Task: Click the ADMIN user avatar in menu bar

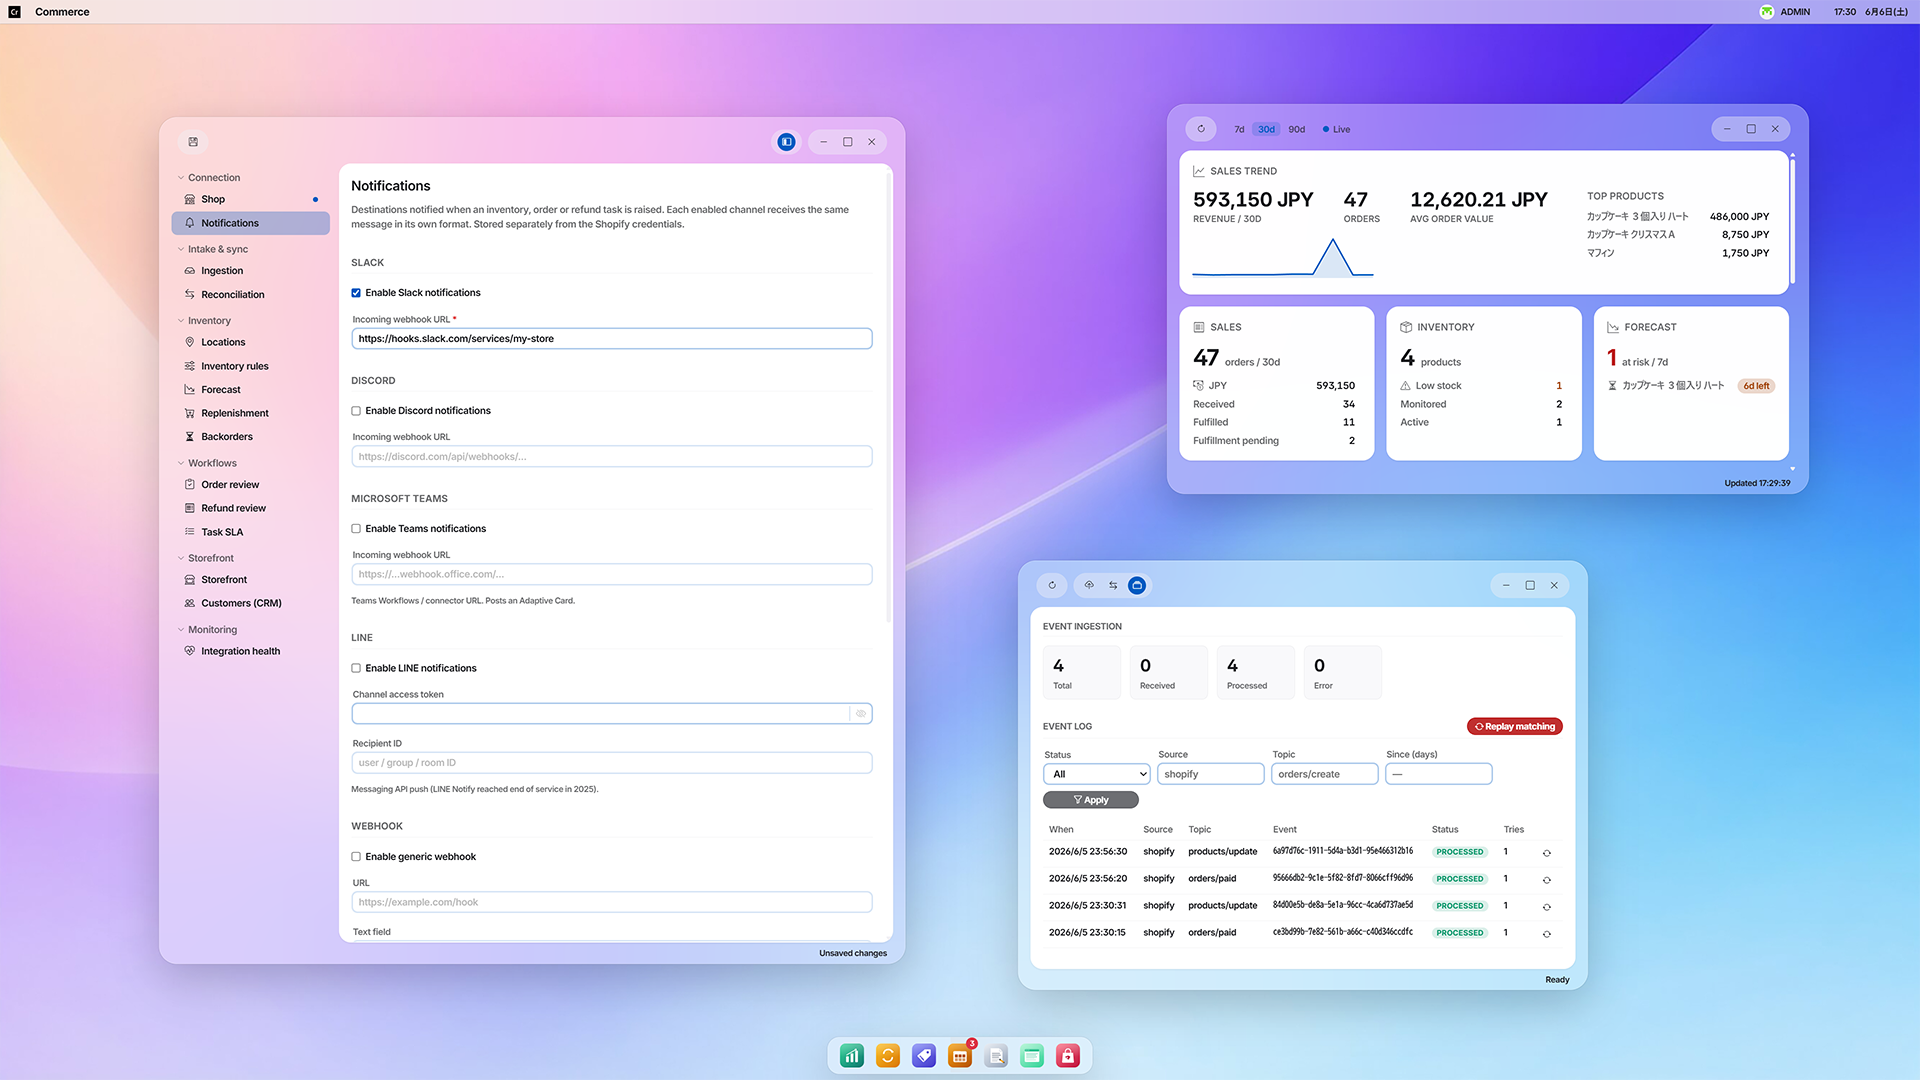Action: [1767, 12]
